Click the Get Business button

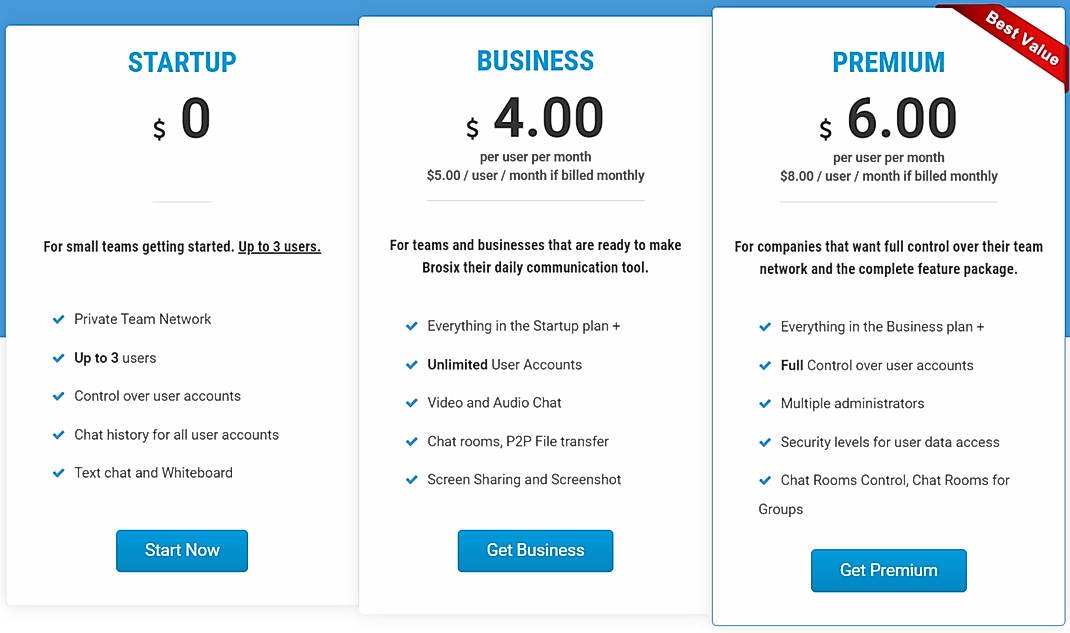535,550
